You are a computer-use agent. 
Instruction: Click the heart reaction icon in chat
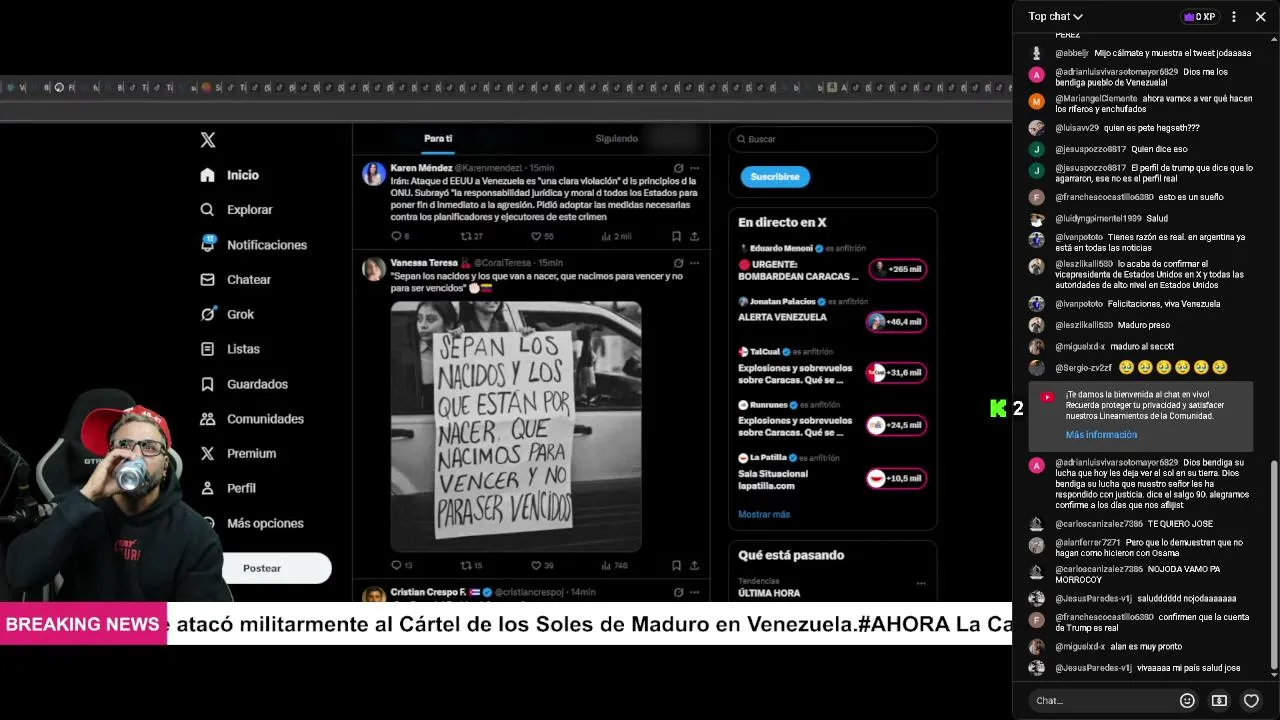(x=1251, y=701)
